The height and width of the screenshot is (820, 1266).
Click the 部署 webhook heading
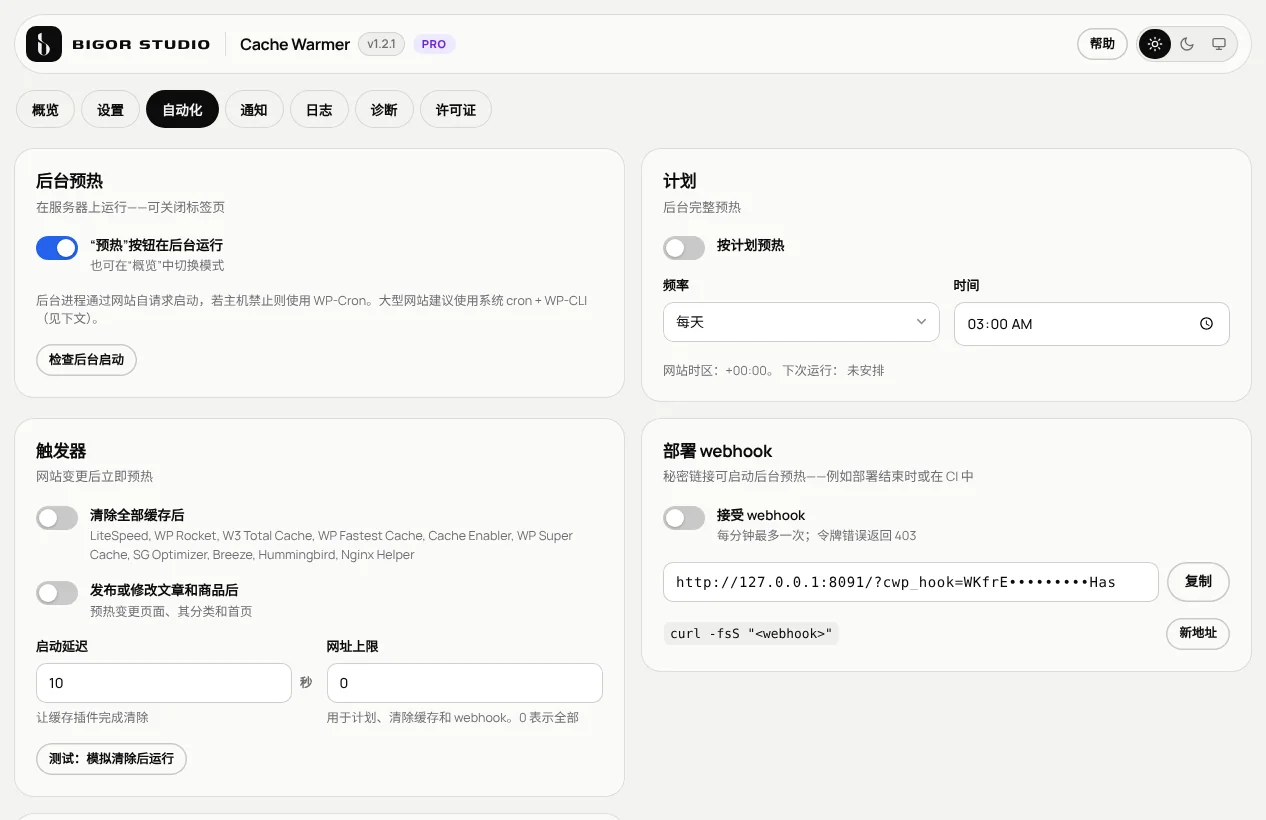click(718, 451)
